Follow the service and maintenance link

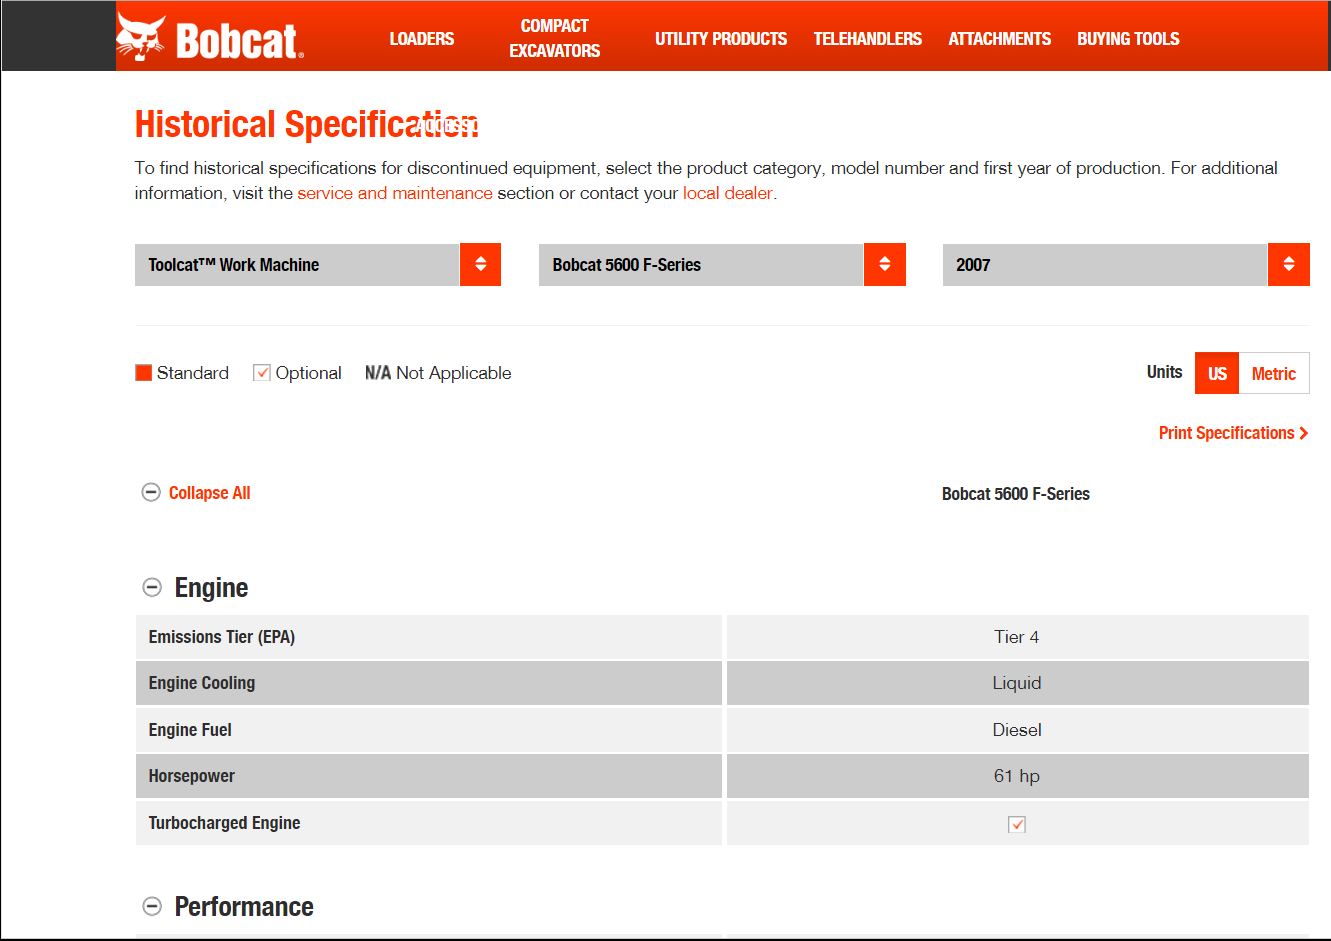click(x=394, y=193)
